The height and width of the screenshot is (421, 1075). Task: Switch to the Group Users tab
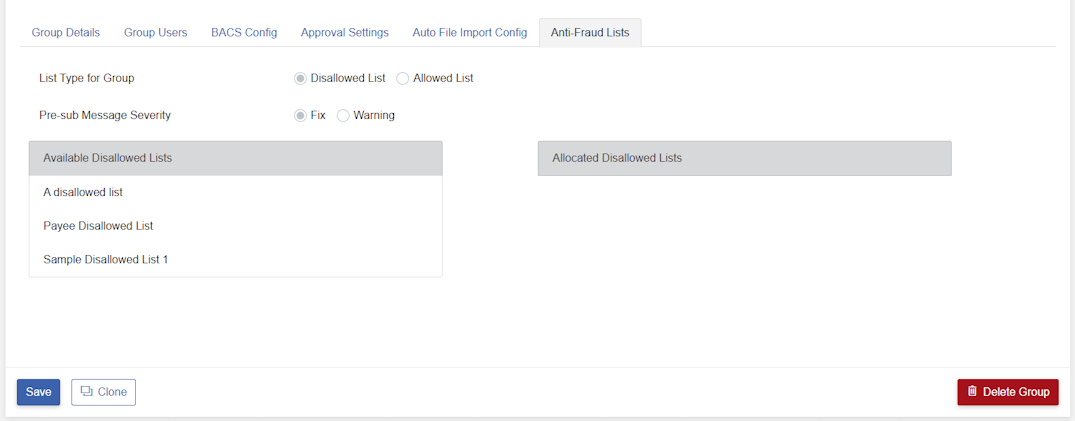(156, 32)
